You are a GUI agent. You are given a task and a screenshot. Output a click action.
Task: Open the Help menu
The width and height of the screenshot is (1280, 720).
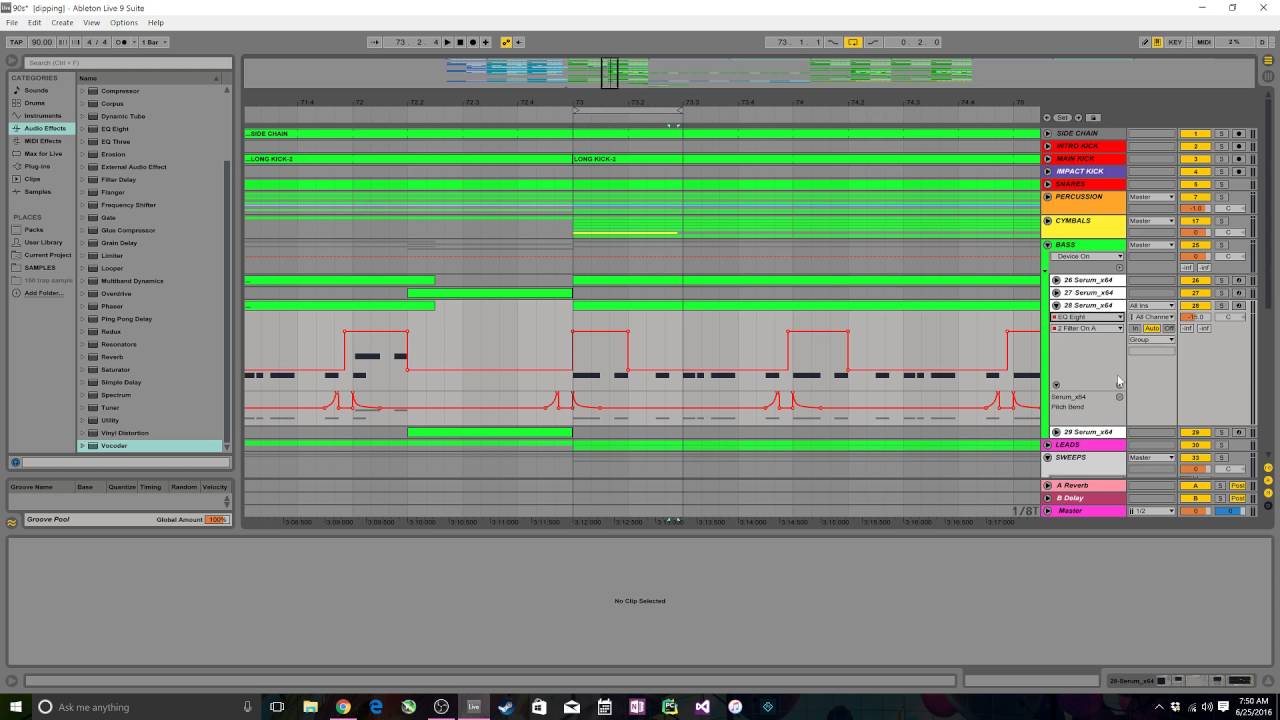point(155,22)
